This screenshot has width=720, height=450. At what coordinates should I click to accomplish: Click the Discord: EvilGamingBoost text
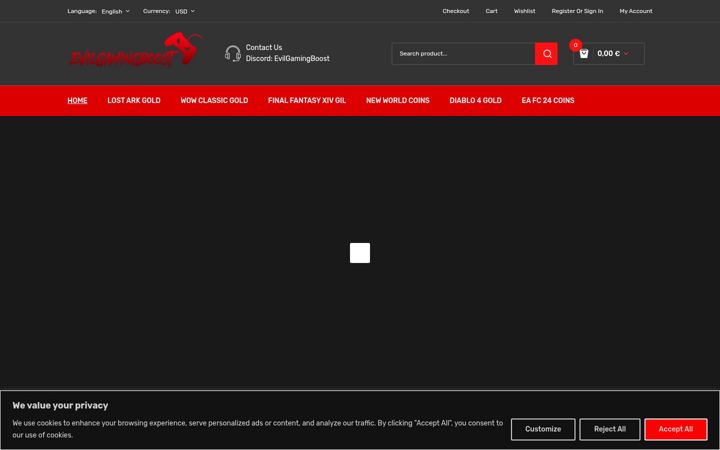pos(287,58)
